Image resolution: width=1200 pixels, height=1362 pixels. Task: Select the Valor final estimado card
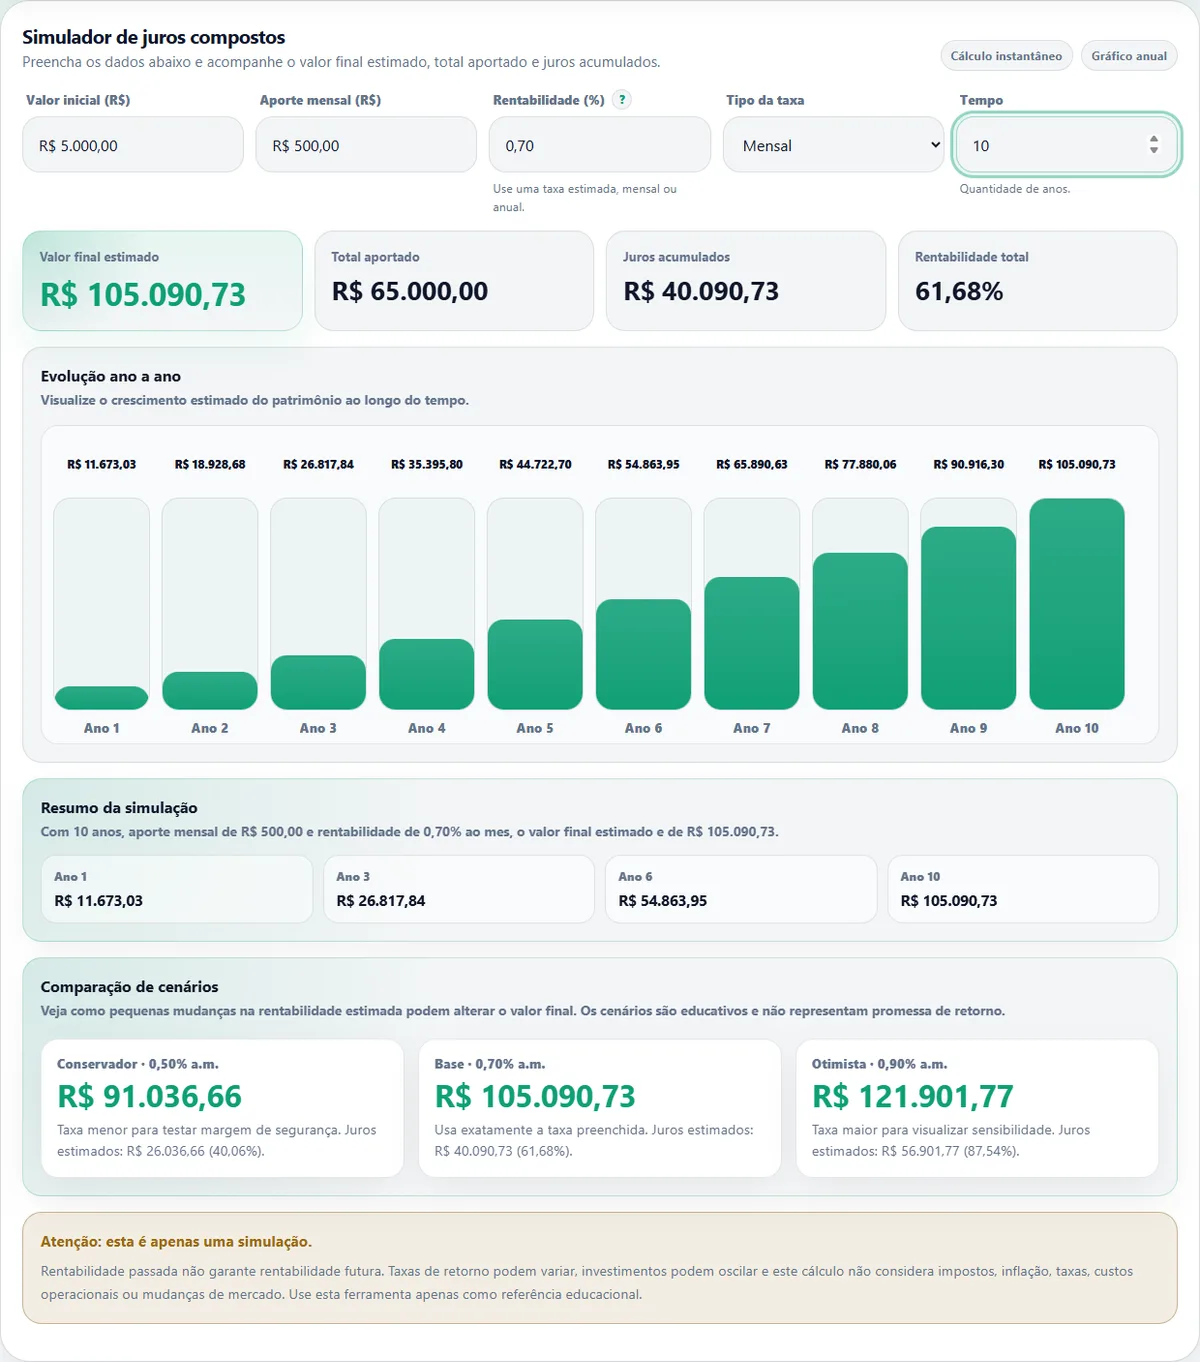coord(163,281)
